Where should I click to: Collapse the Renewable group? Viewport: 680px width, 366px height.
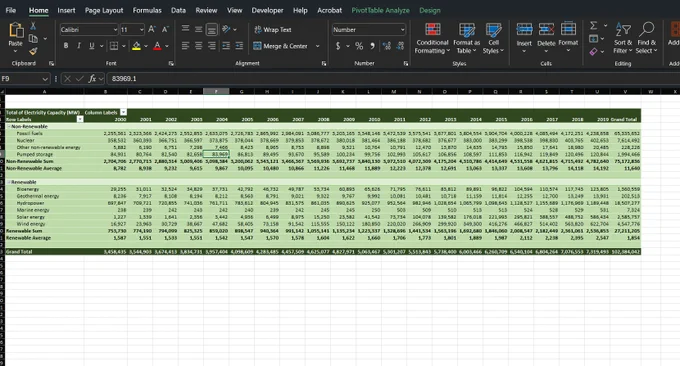pyautogui.click(x=9, y=182)
